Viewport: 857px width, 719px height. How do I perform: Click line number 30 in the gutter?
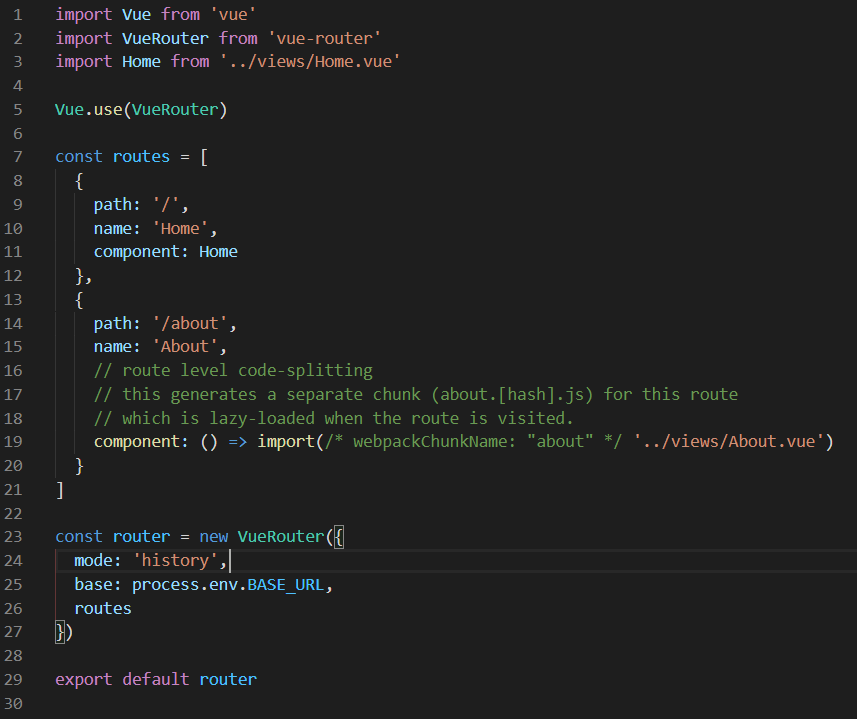click(13, 703)
